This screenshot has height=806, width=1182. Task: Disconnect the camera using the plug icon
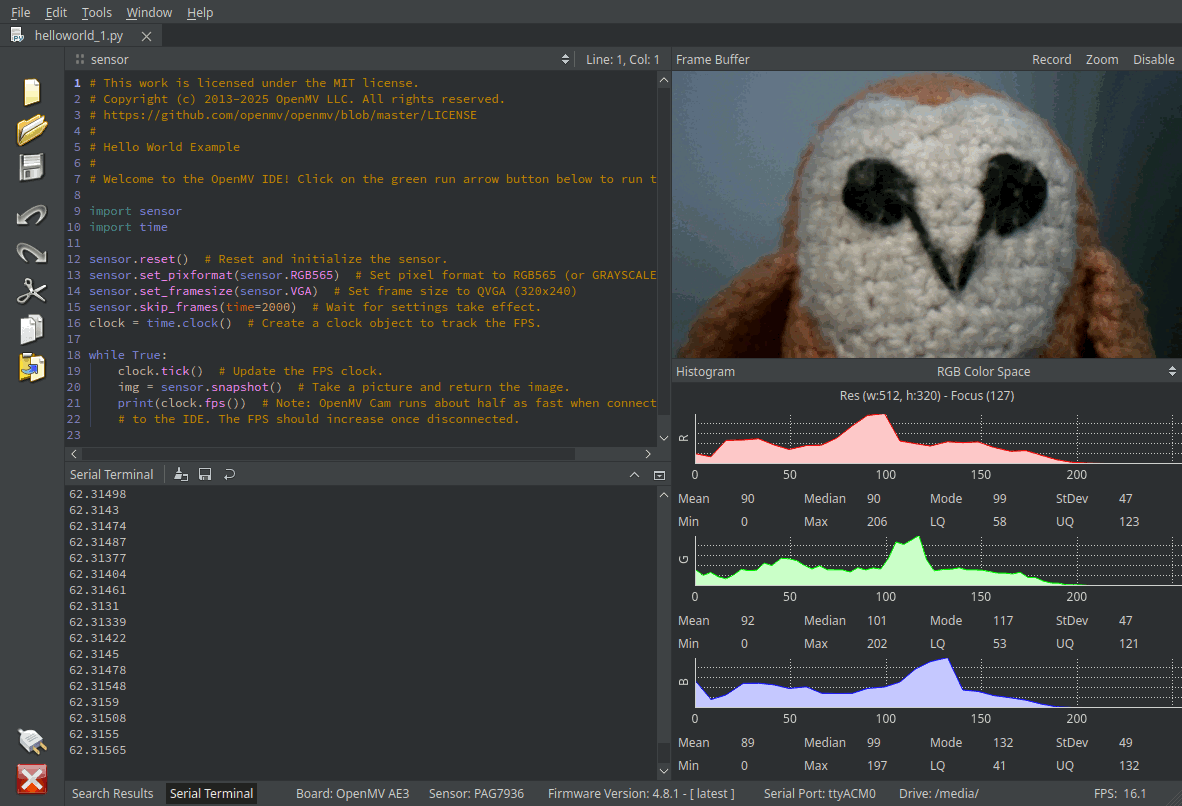pyautogui.click(x=32, y=741)
